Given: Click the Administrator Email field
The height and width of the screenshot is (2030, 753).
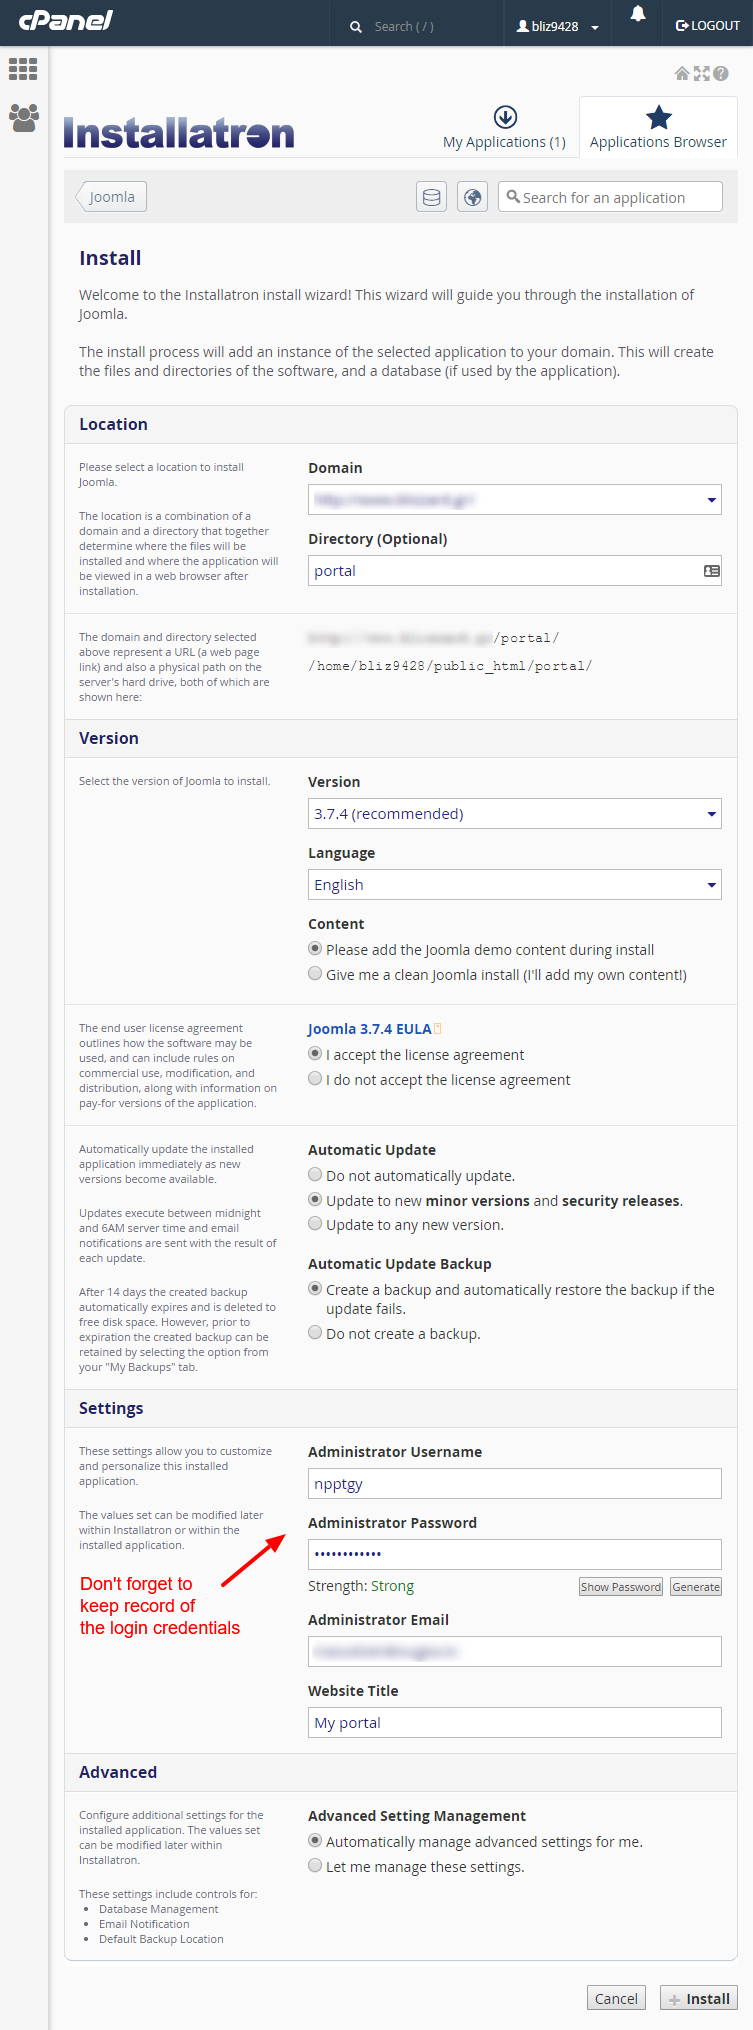Looking at the screenshot, I should 515,1652.
